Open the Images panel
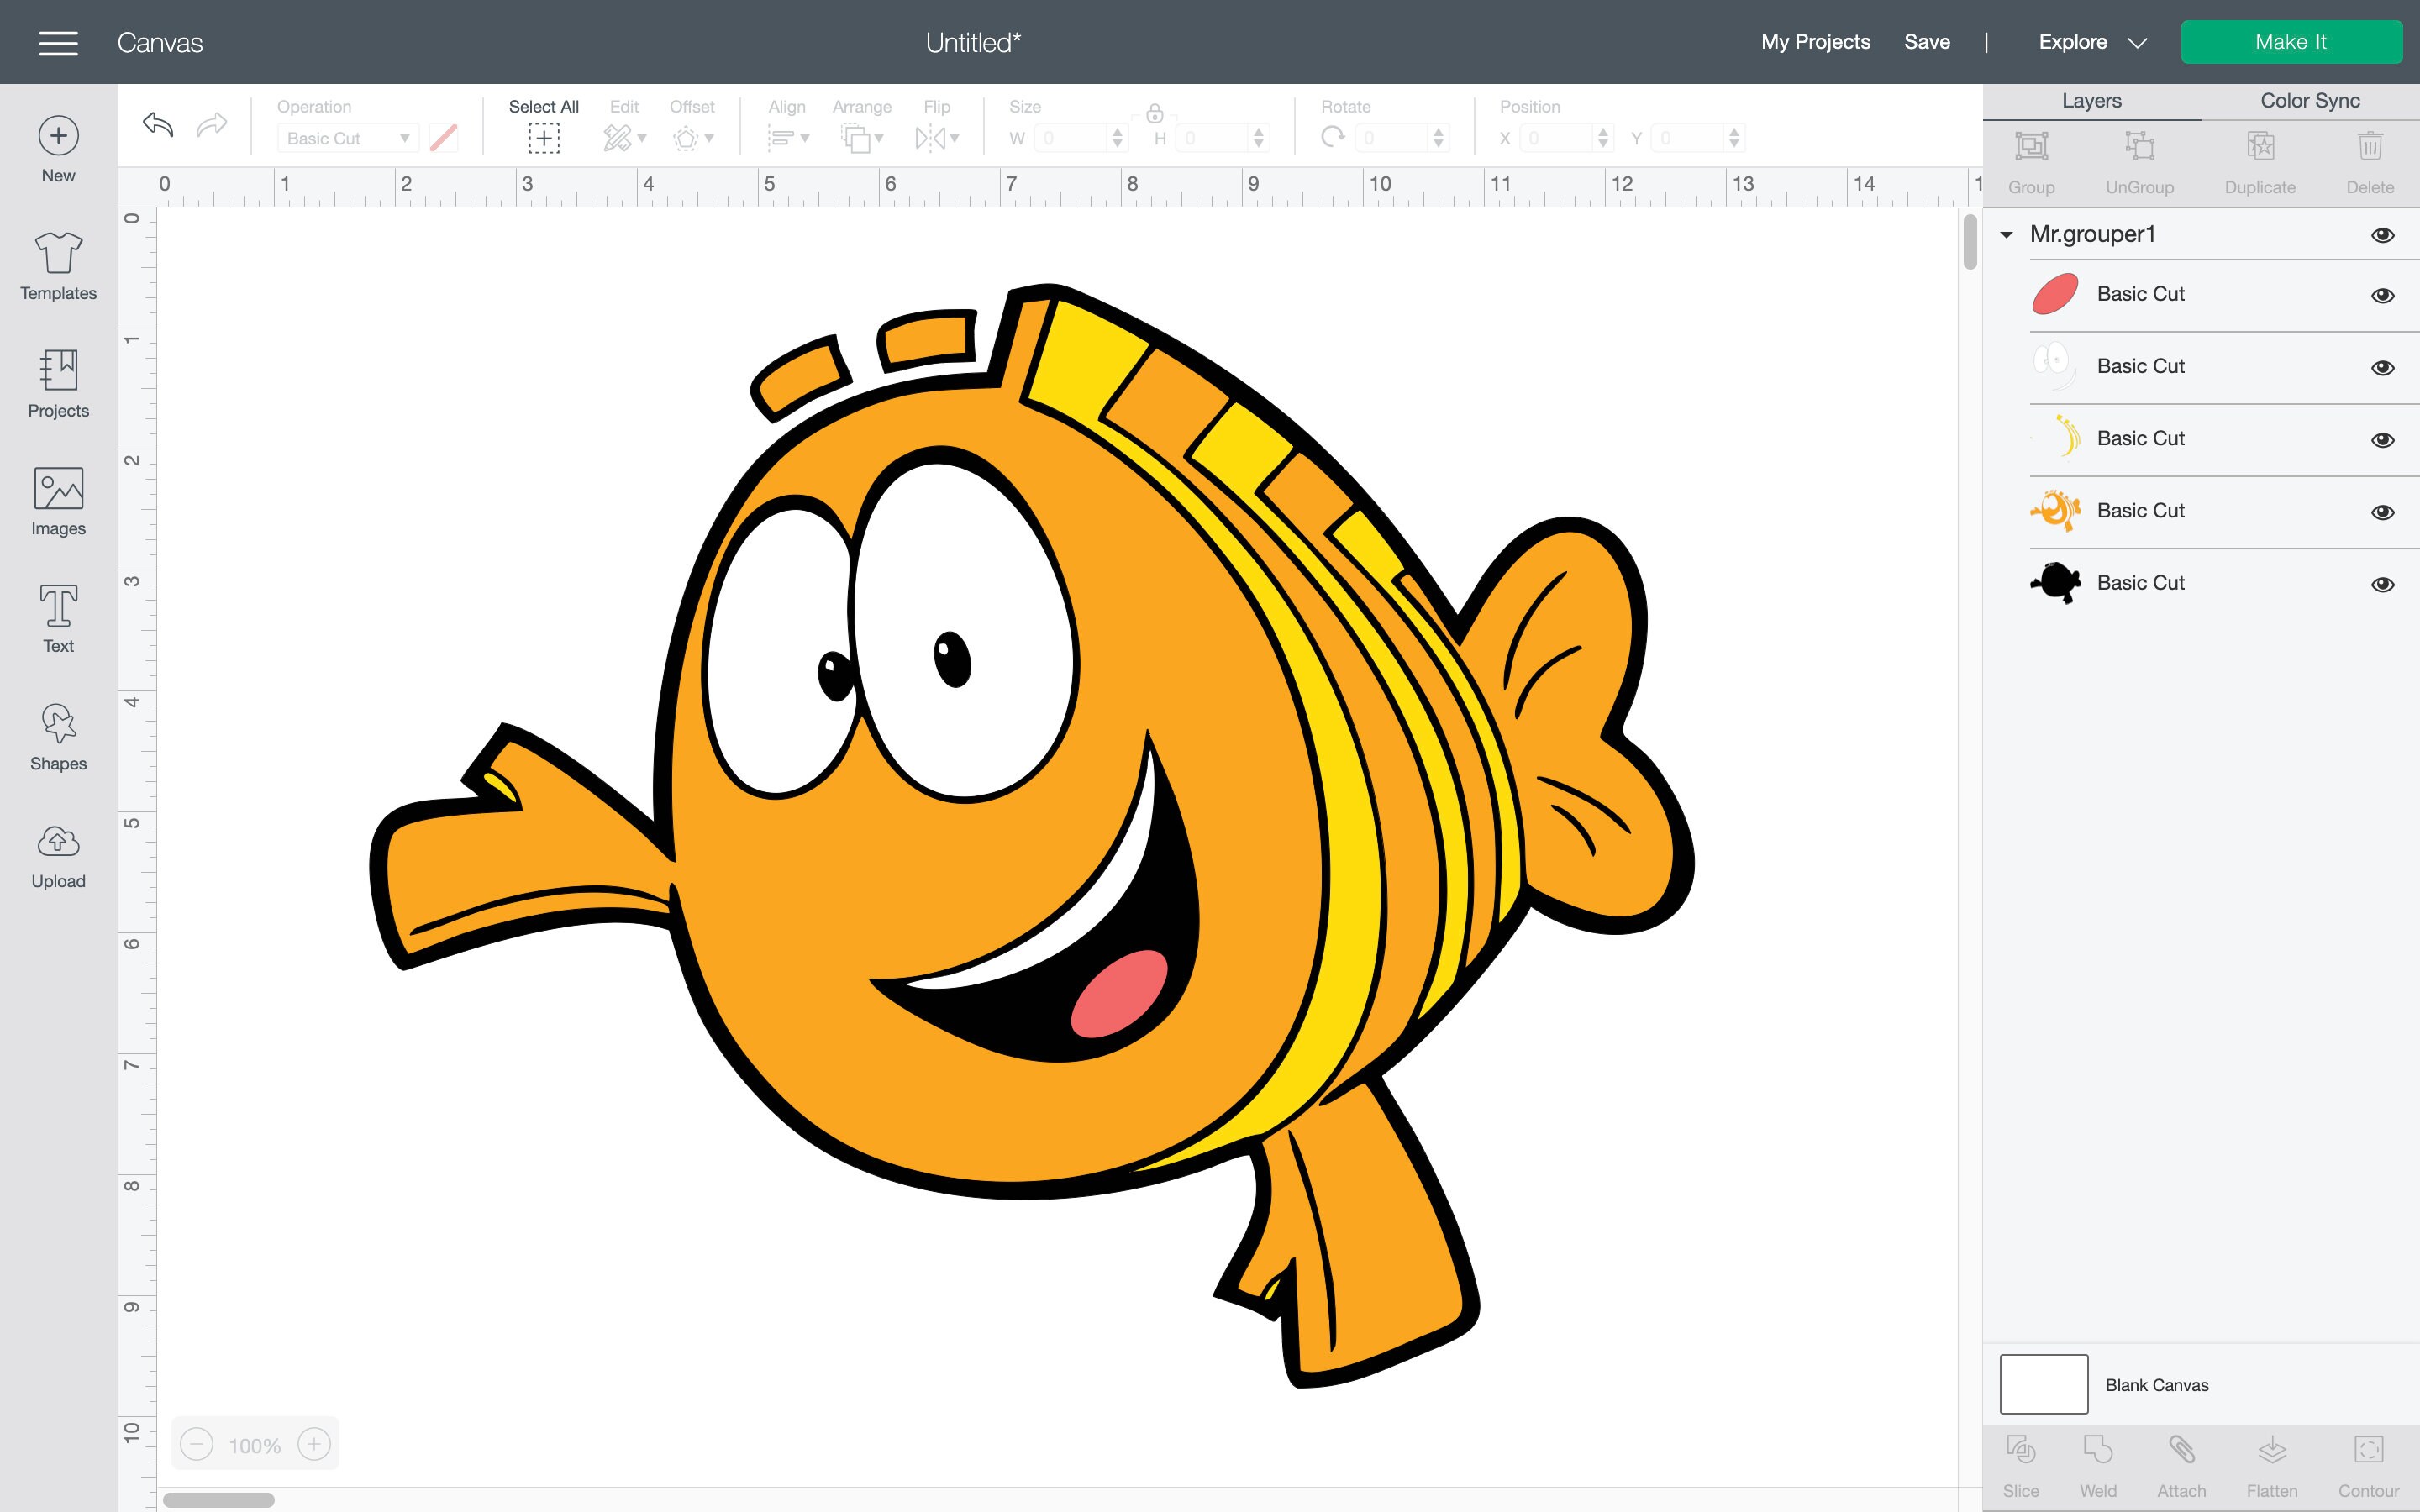 click(57, 500)
